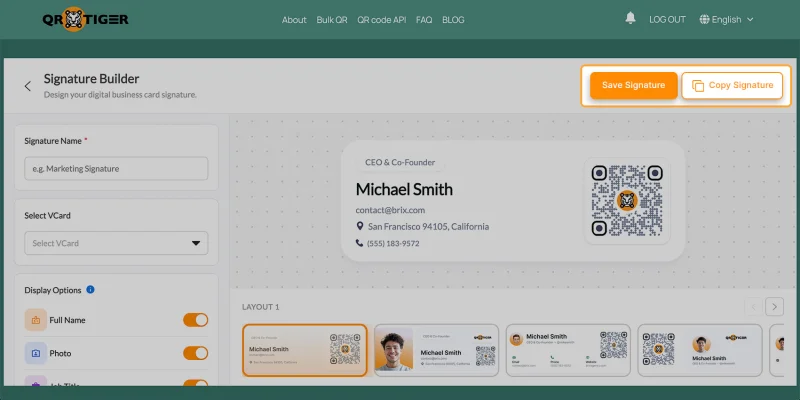Click the QR Tiger logo
This screenshot has height=400, width=800.
tap(85, 19)
